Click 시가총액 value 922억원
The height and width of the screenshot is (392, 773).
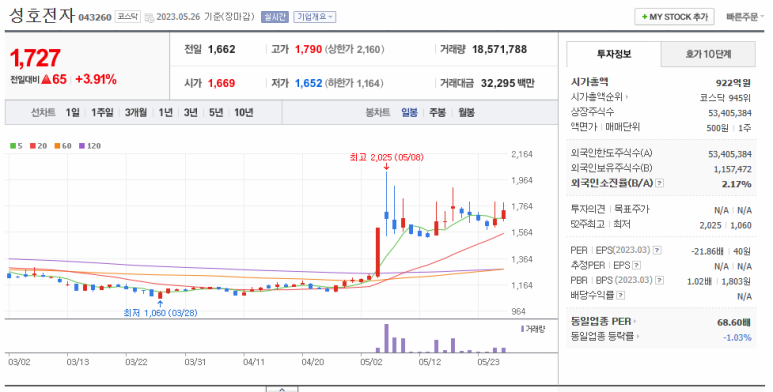click(733, 82)
